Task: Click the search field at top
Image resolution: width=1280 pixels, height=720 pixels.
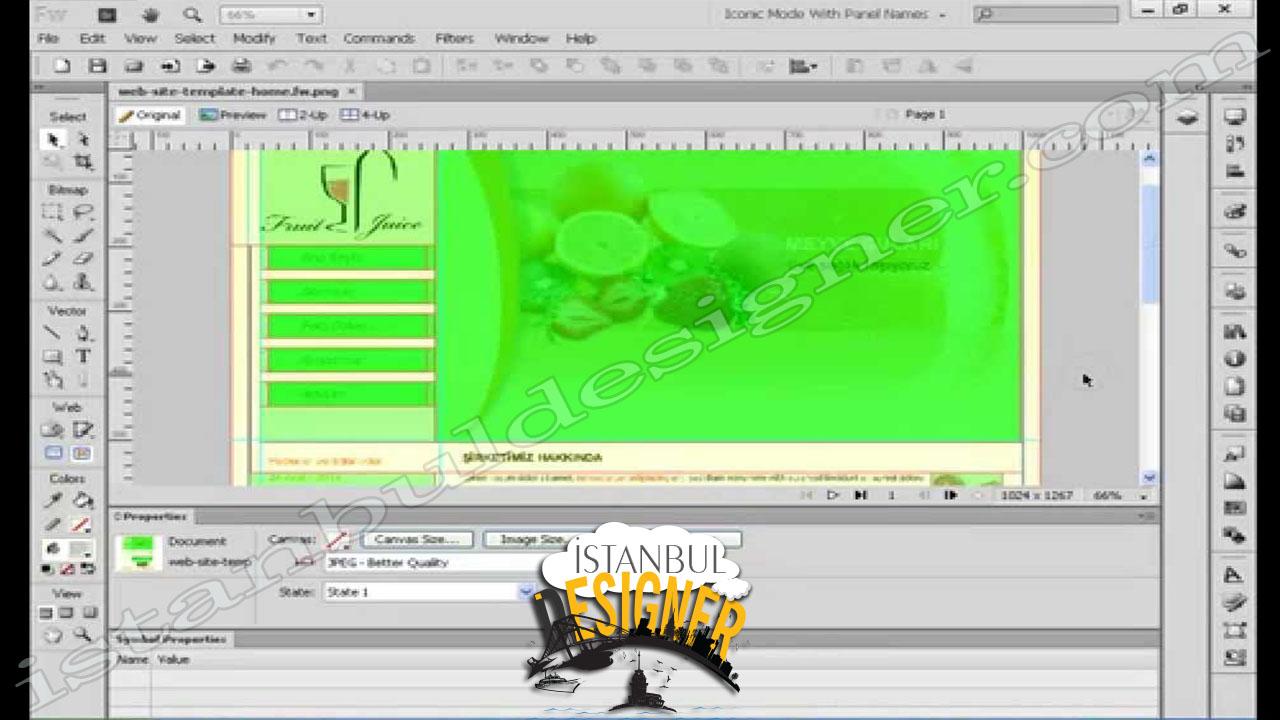Action: pyautogui.click(x=1045, y=15)
